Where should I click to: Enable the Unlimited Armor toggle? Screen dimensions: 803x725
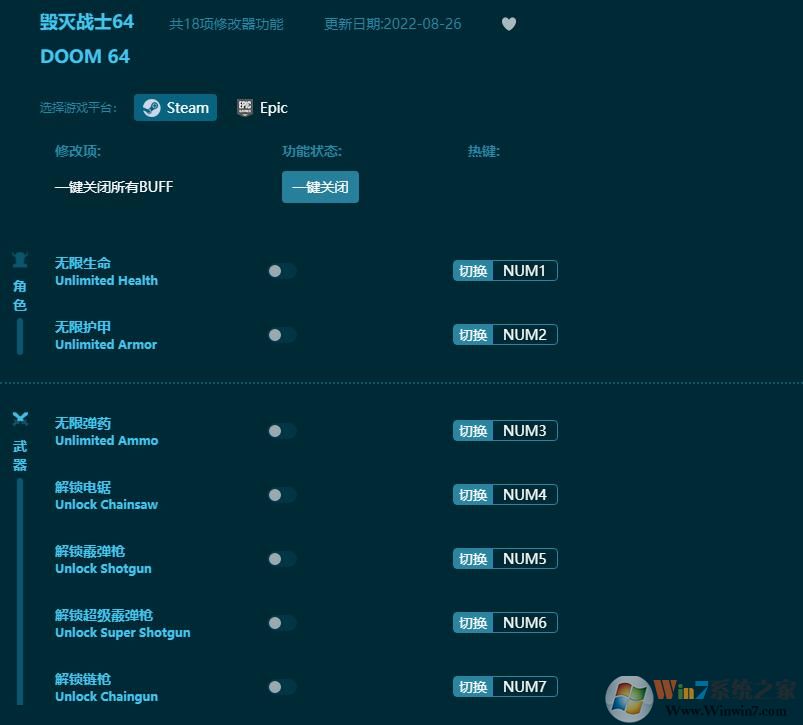pyautogui.click(x=281, y=334)
